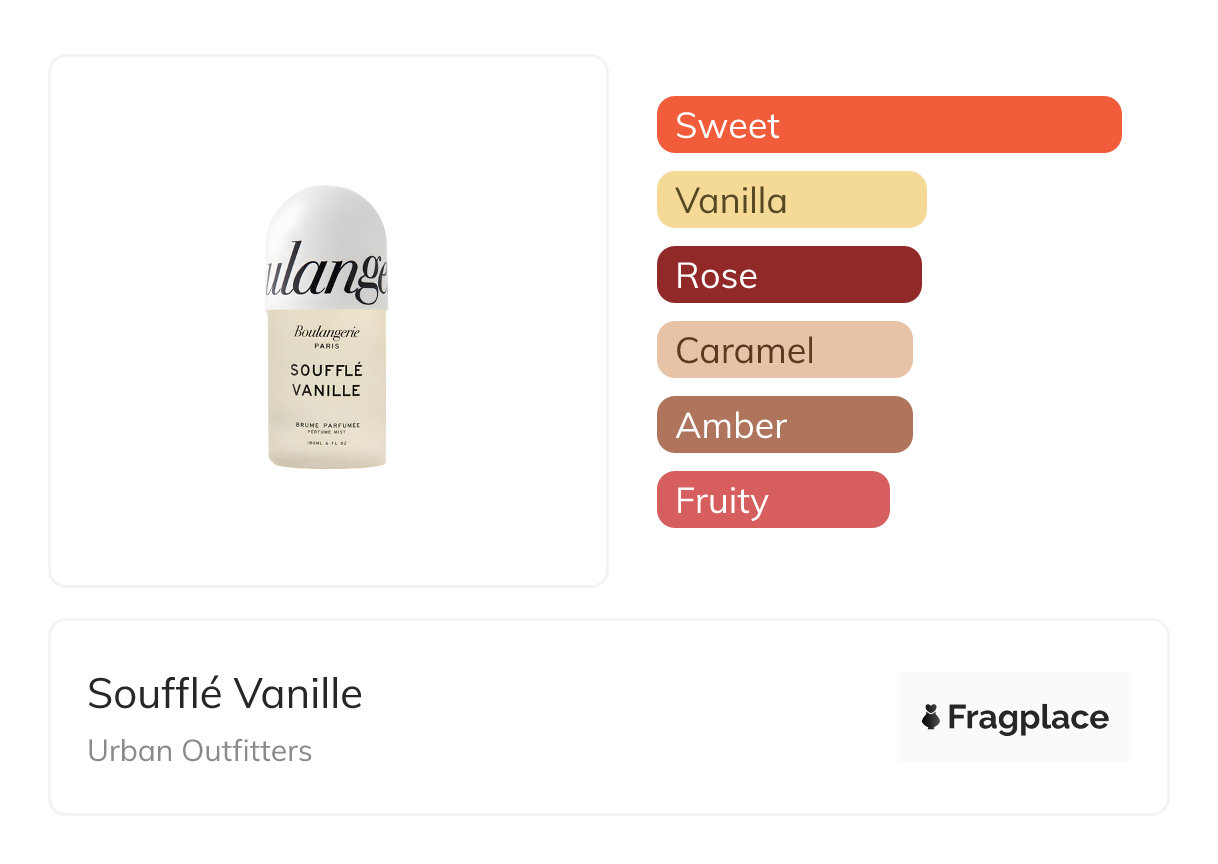This screenshot has height=864, width=1218.
Task: Click the dark red Rose bar
Action: [x=788, y=275]
